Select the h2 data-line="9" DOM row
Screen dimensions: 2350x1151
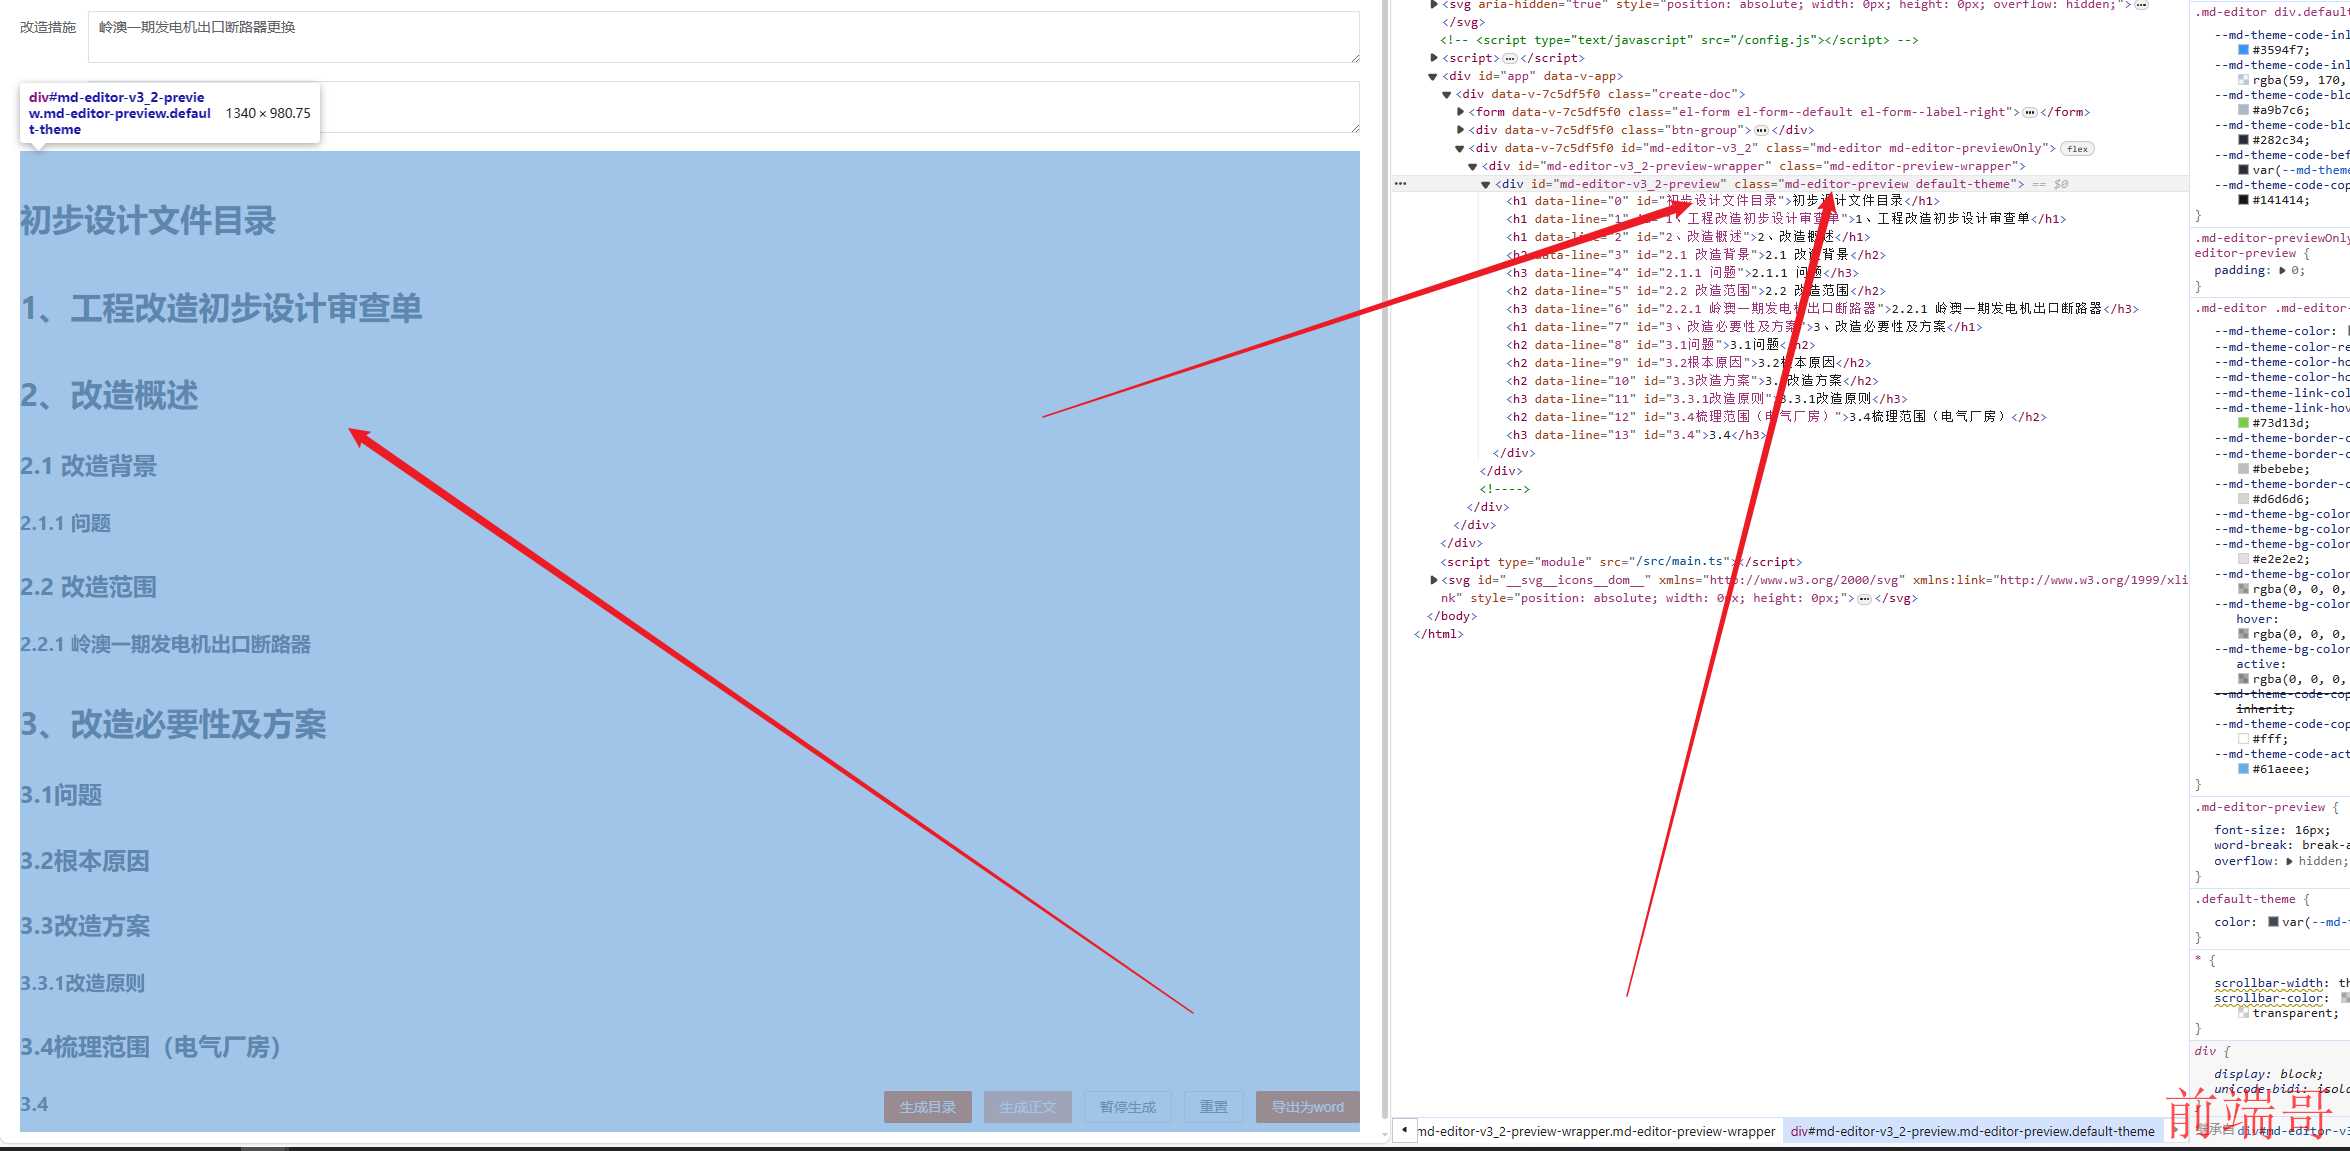(1688, 363)
